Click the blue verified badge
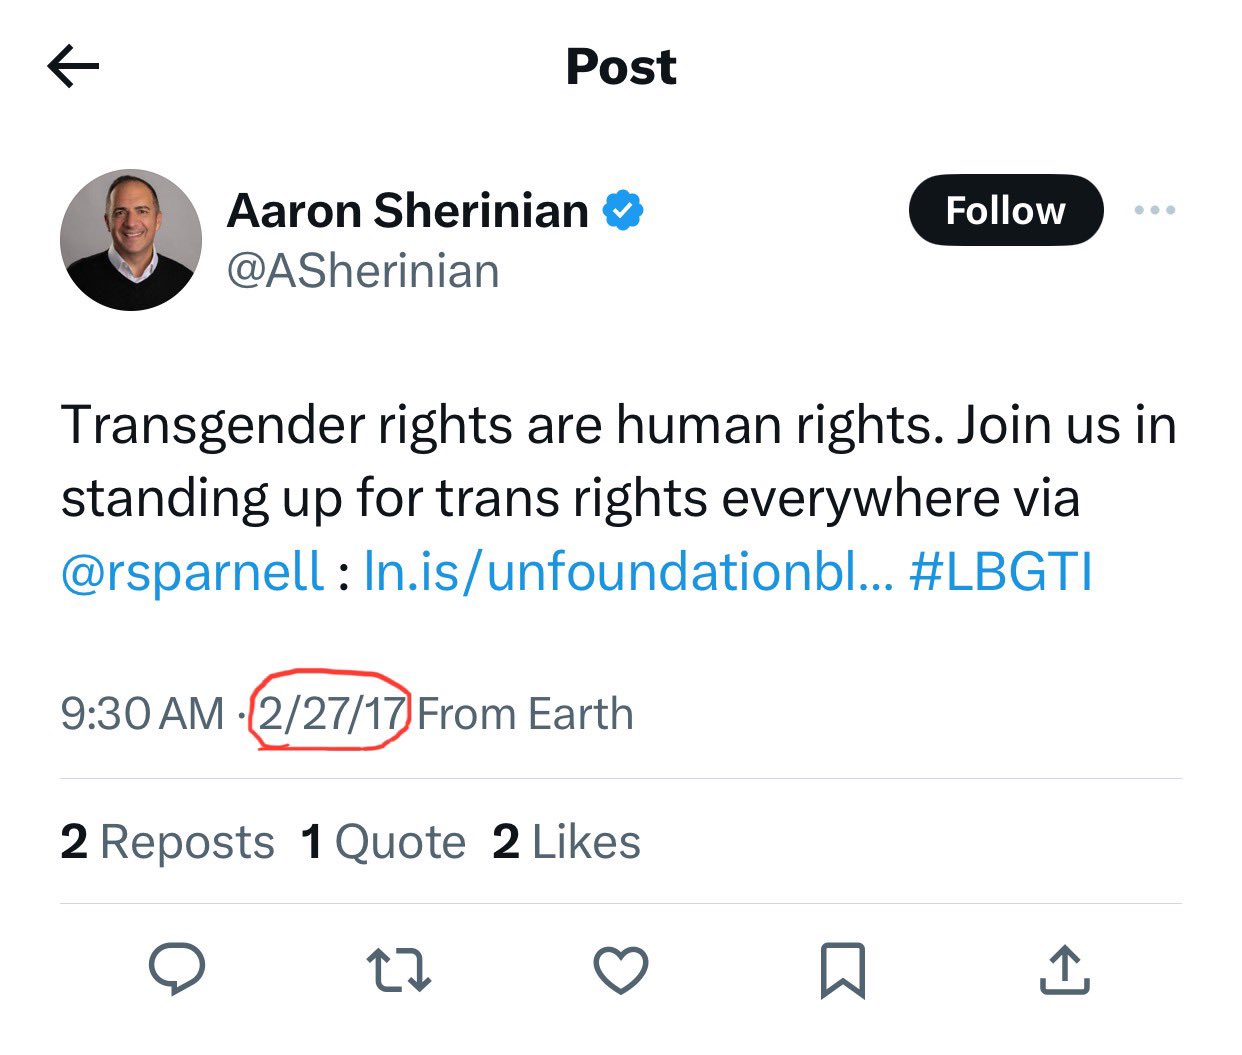 click(x=623, y=210)
